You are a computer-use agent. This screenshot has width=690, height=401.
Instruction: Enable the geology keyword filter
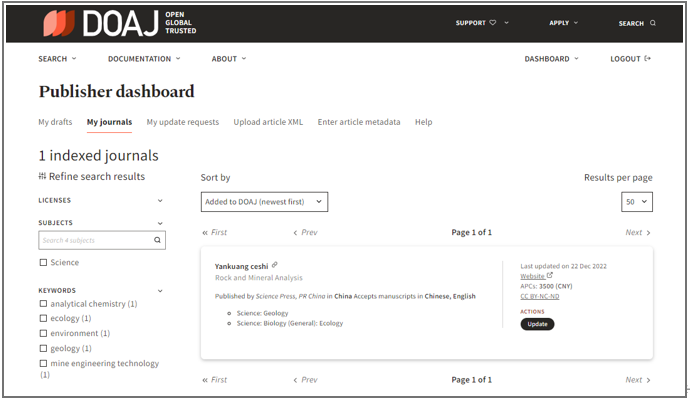pos(43,348)
